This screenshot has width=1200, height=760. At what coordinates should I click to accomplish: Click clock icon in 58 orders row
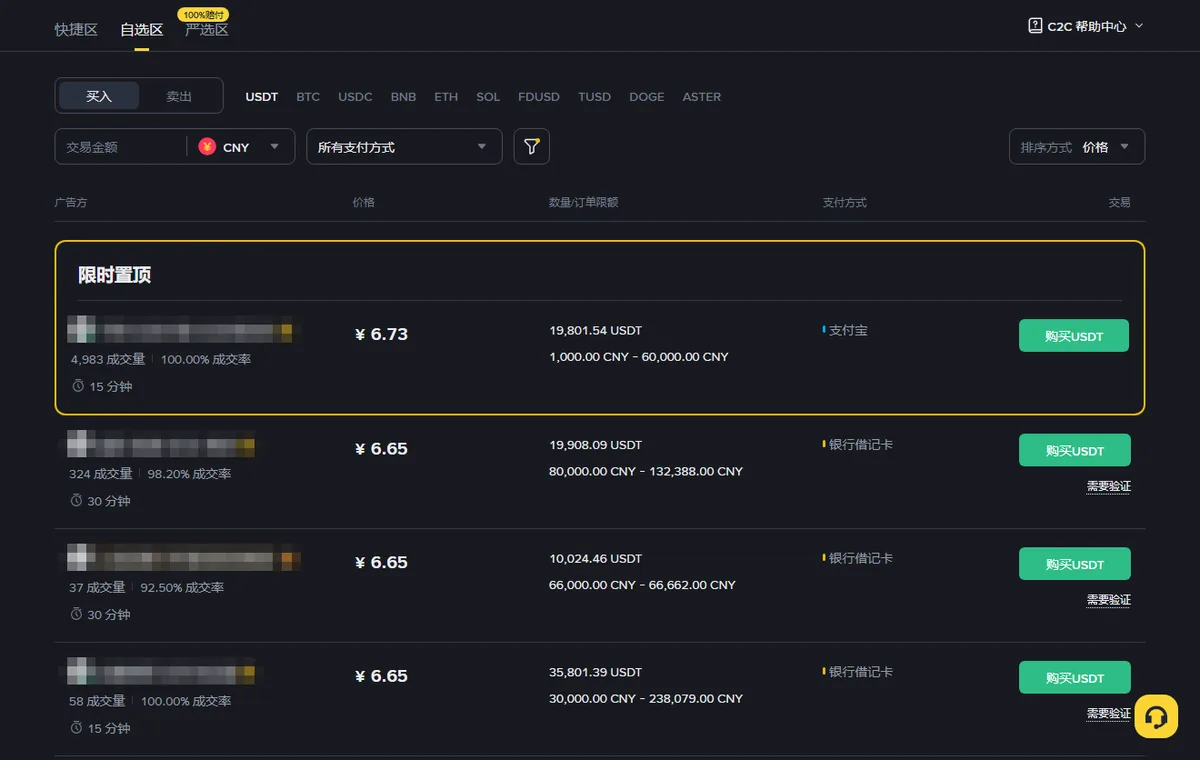[76, 728]
